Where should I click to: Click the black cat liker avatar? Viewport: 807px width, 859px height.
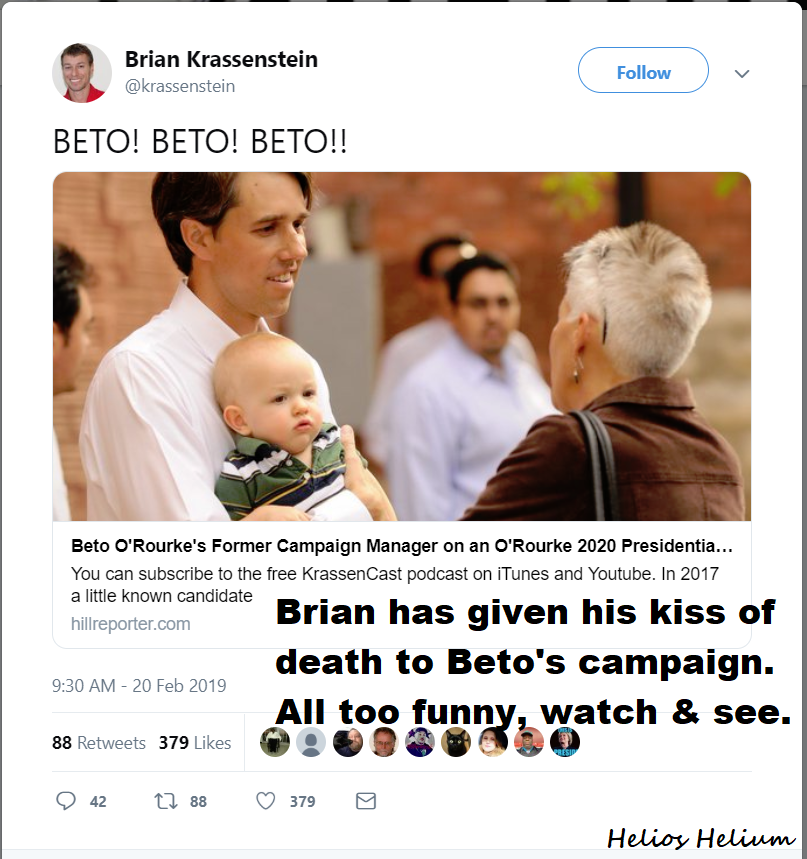(x=456, y=742)
